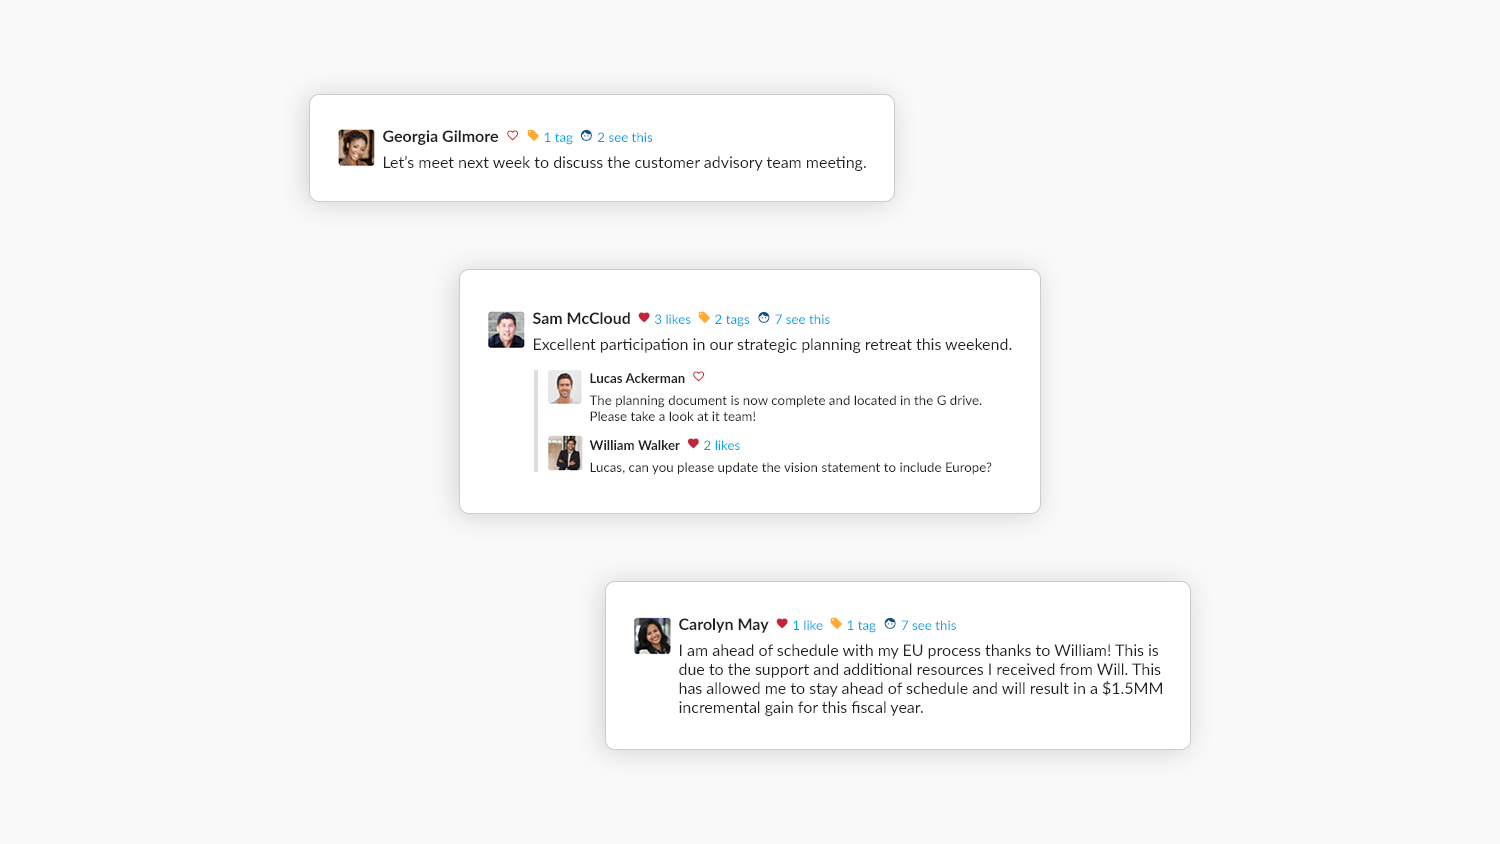This screenshot has width=1500, height=844.
Task: Like Lucas Ackerman's reply with the heart
Action: point(699,377)
